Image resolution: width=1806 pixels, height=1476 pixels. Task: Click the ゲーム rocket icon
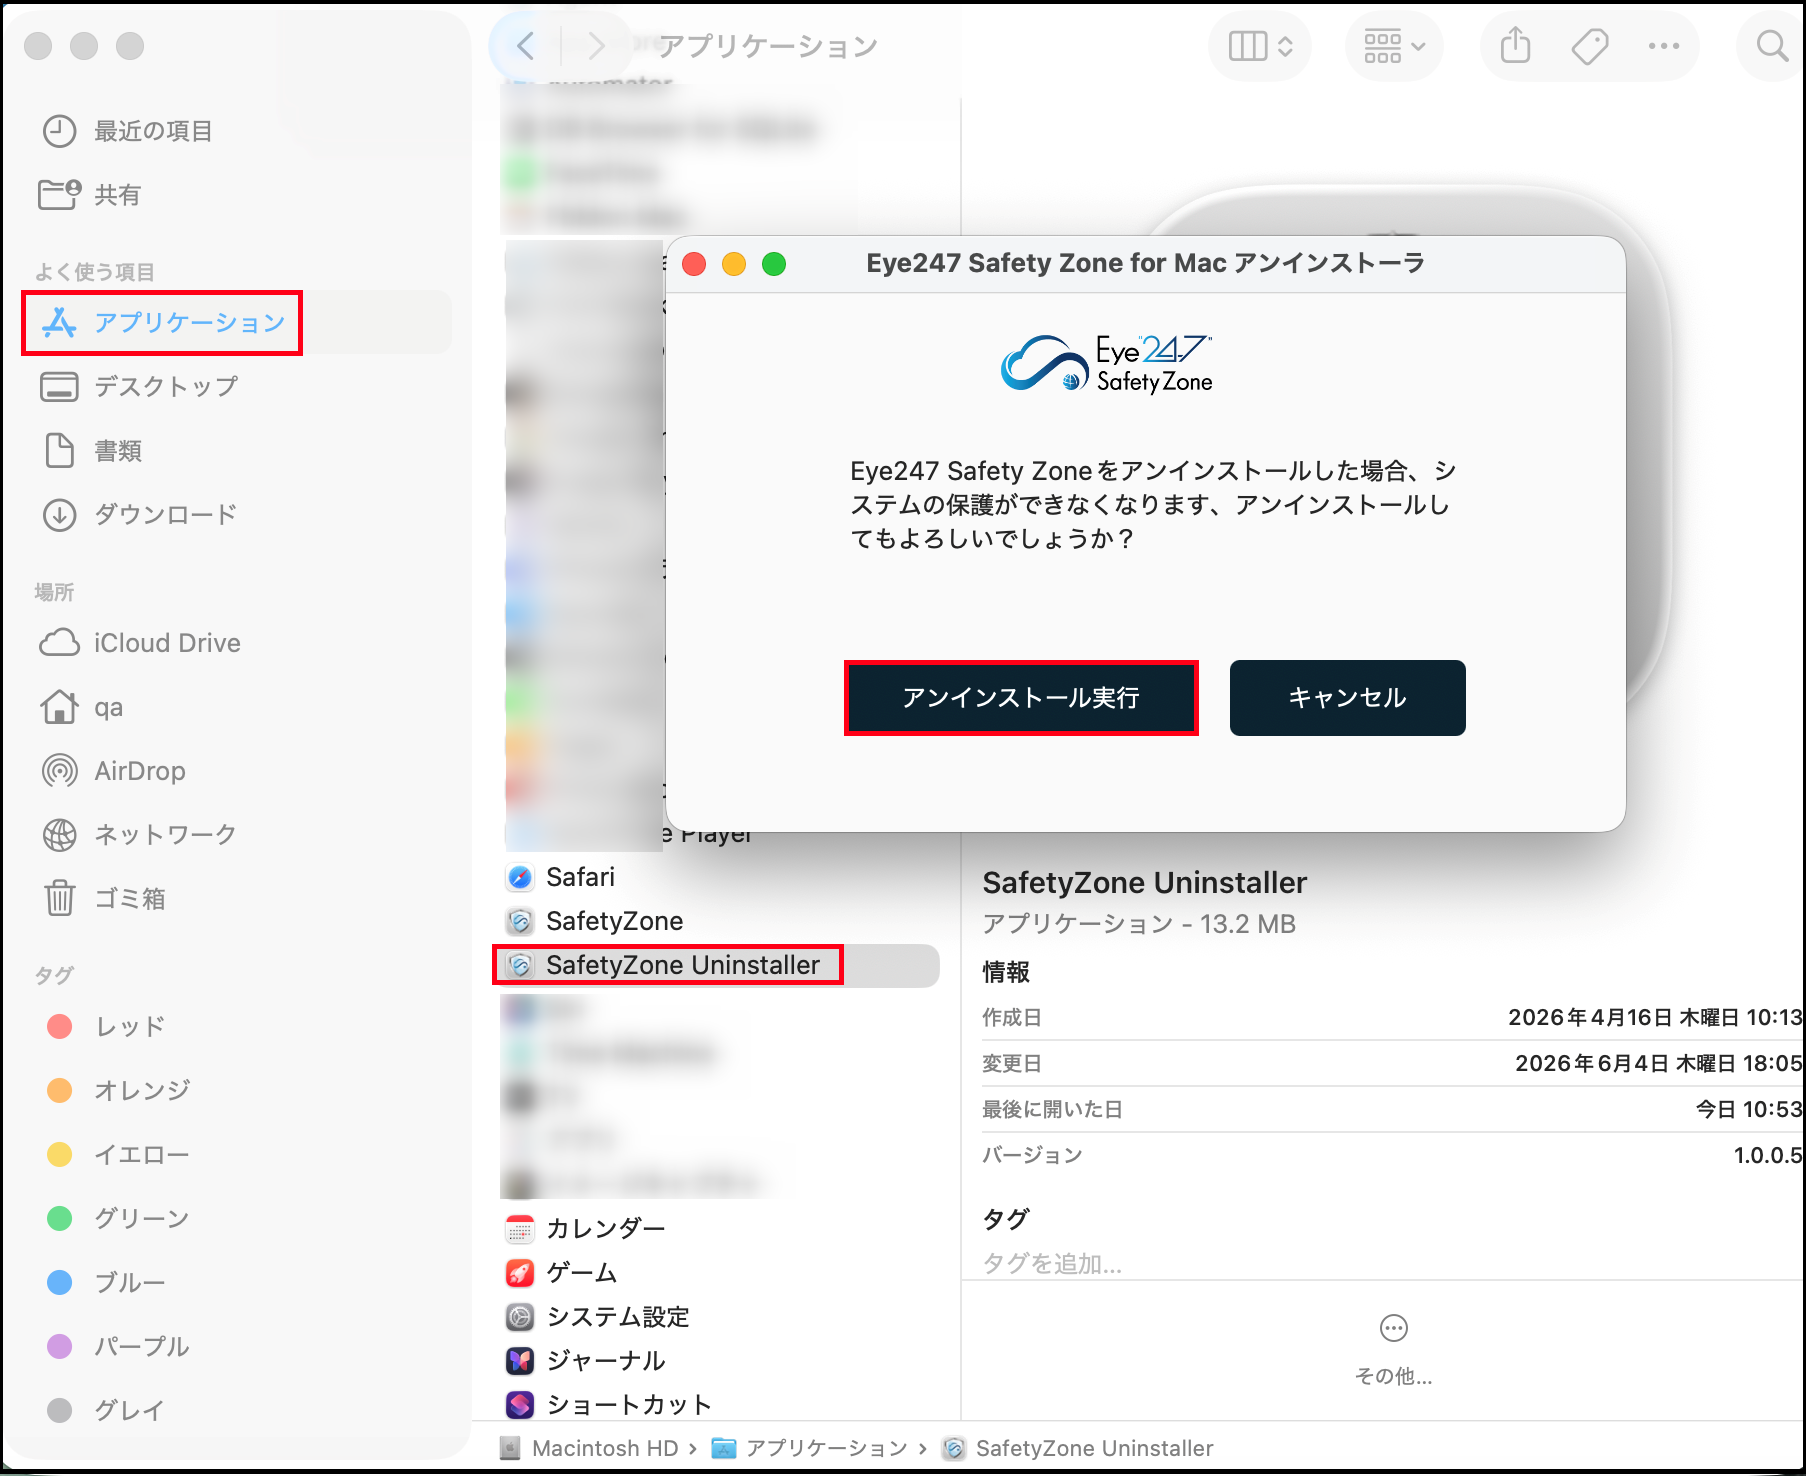pos(520,1273)
